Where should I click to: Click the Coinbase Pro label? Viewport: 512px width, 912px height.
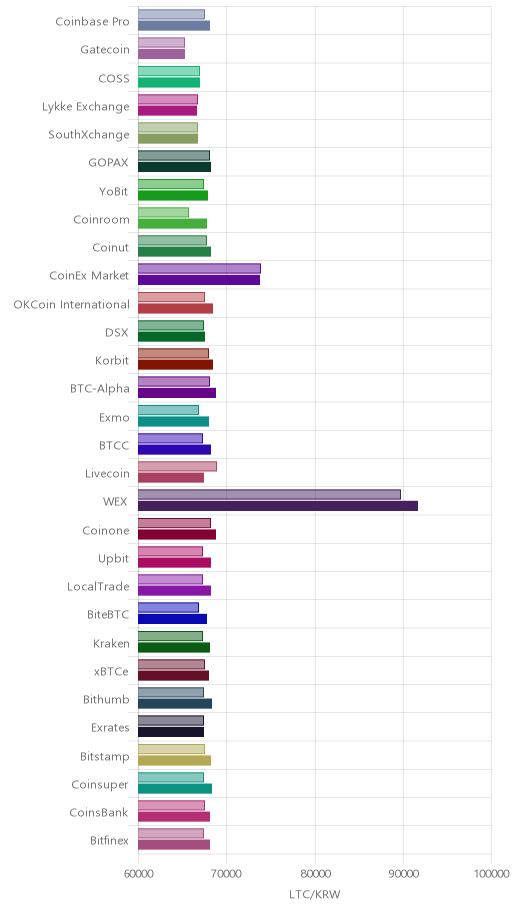[x=92, y=22]
